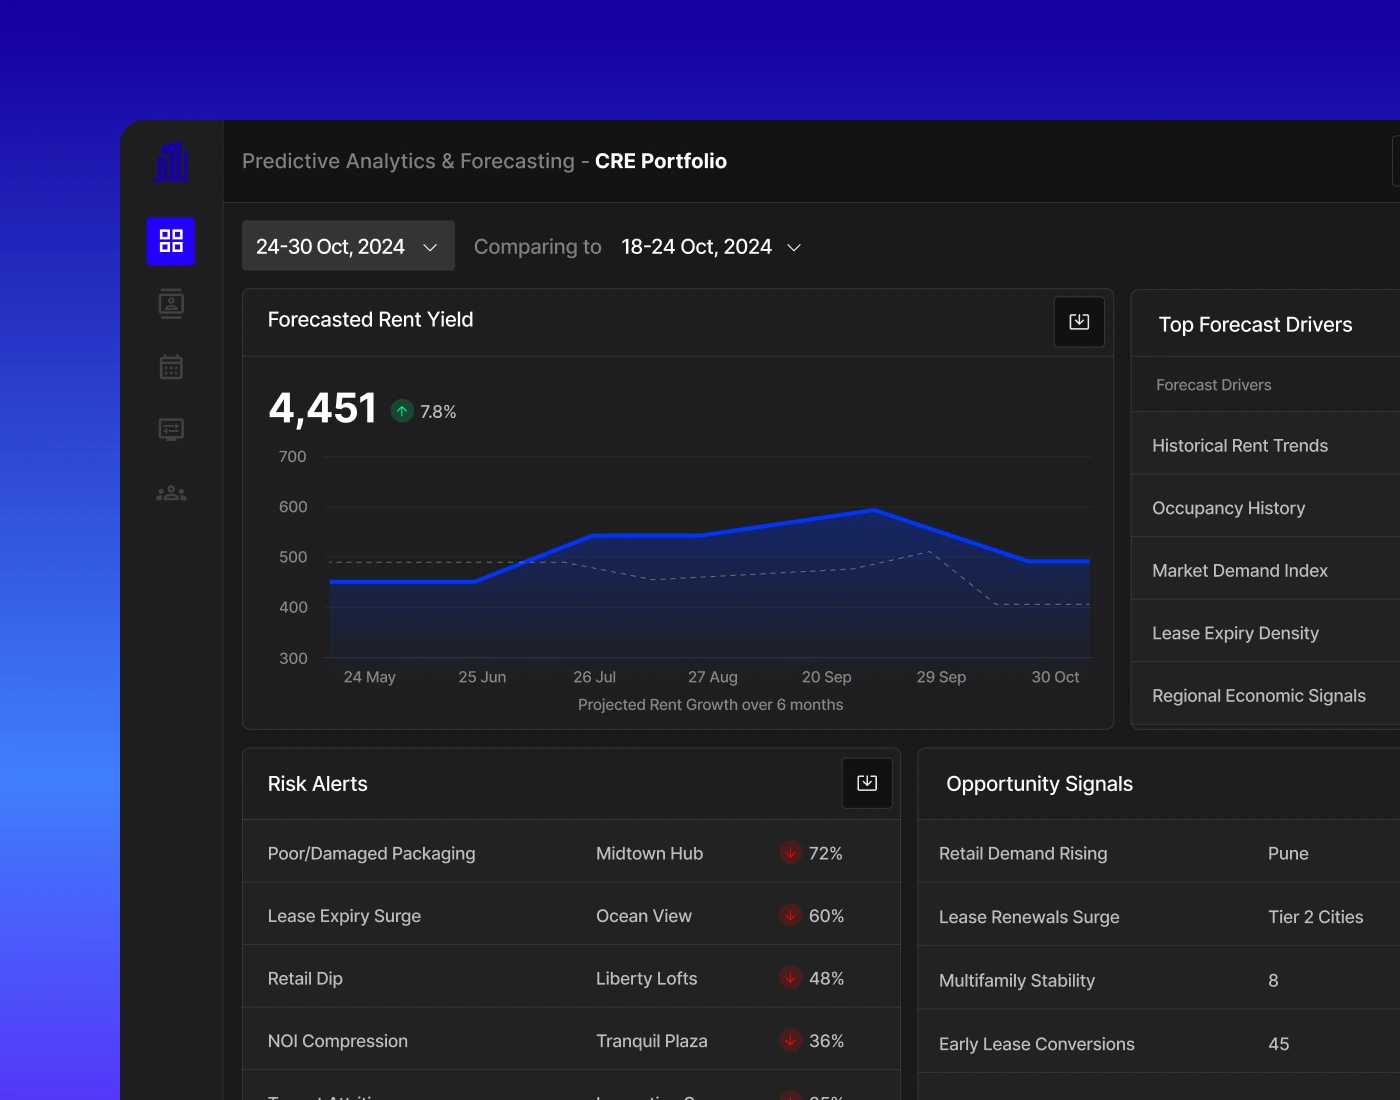Click the green up arrow beside 7.8%
Screen dimensions: 1400x1100
402,411
